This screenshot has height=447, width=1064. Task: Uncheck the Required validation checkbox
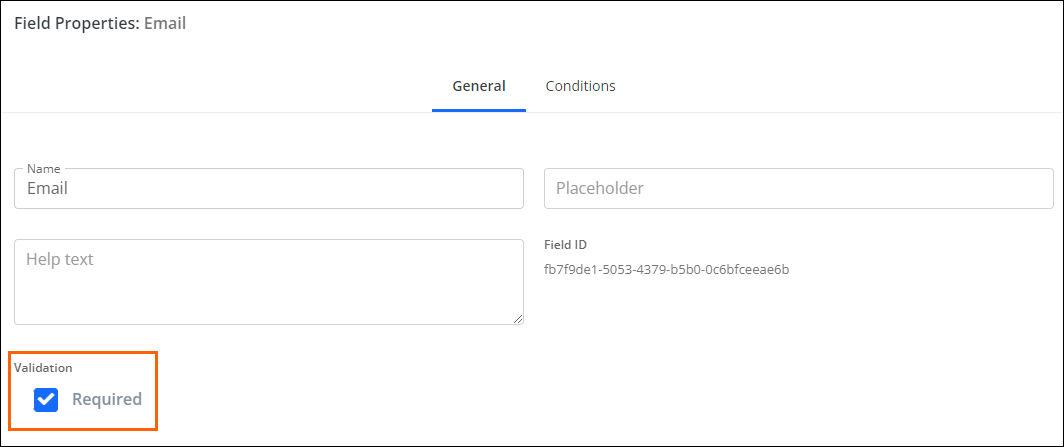click(x=46, y=400)
